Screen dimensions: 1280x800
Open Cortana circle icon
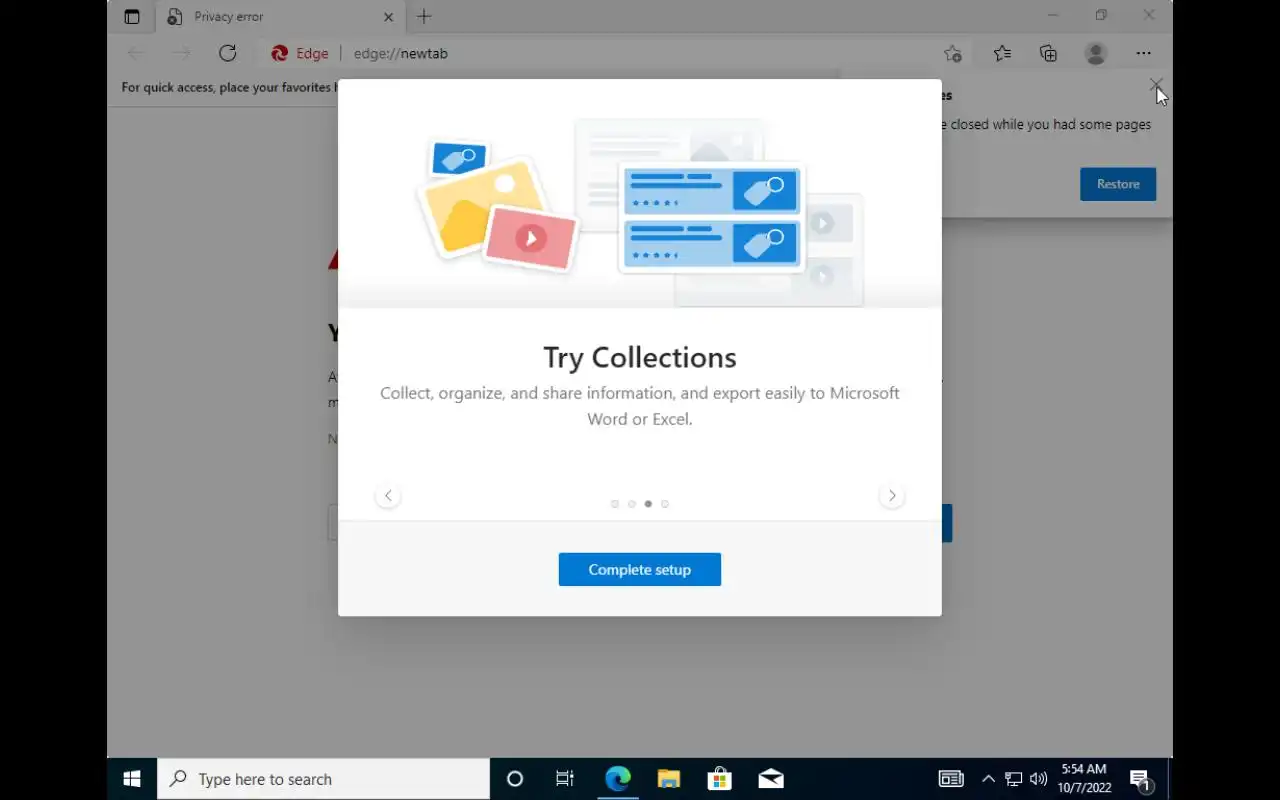coord(515,779)
